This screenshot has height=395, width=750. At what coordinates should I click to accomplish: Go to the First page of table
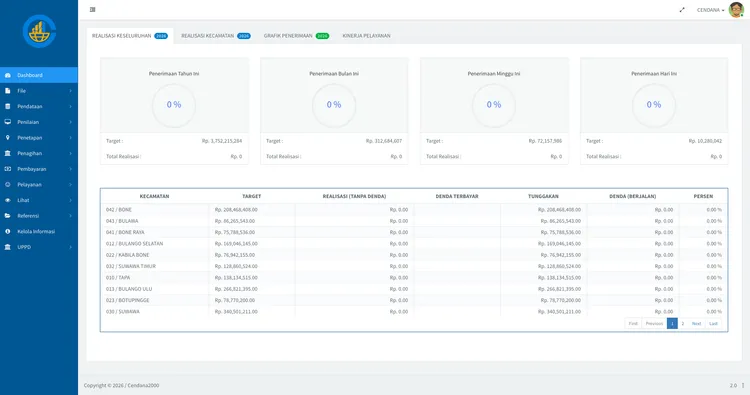coord(633,324)
